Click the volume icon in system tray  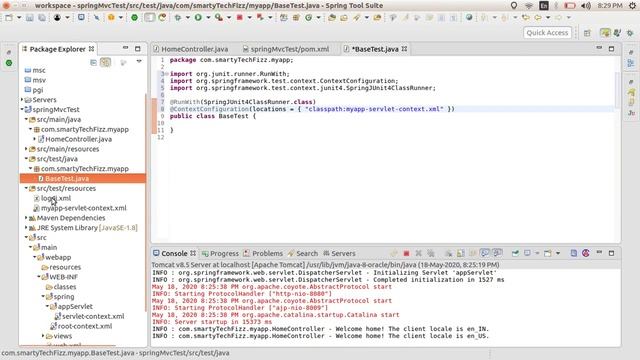[x=586, y=6]
